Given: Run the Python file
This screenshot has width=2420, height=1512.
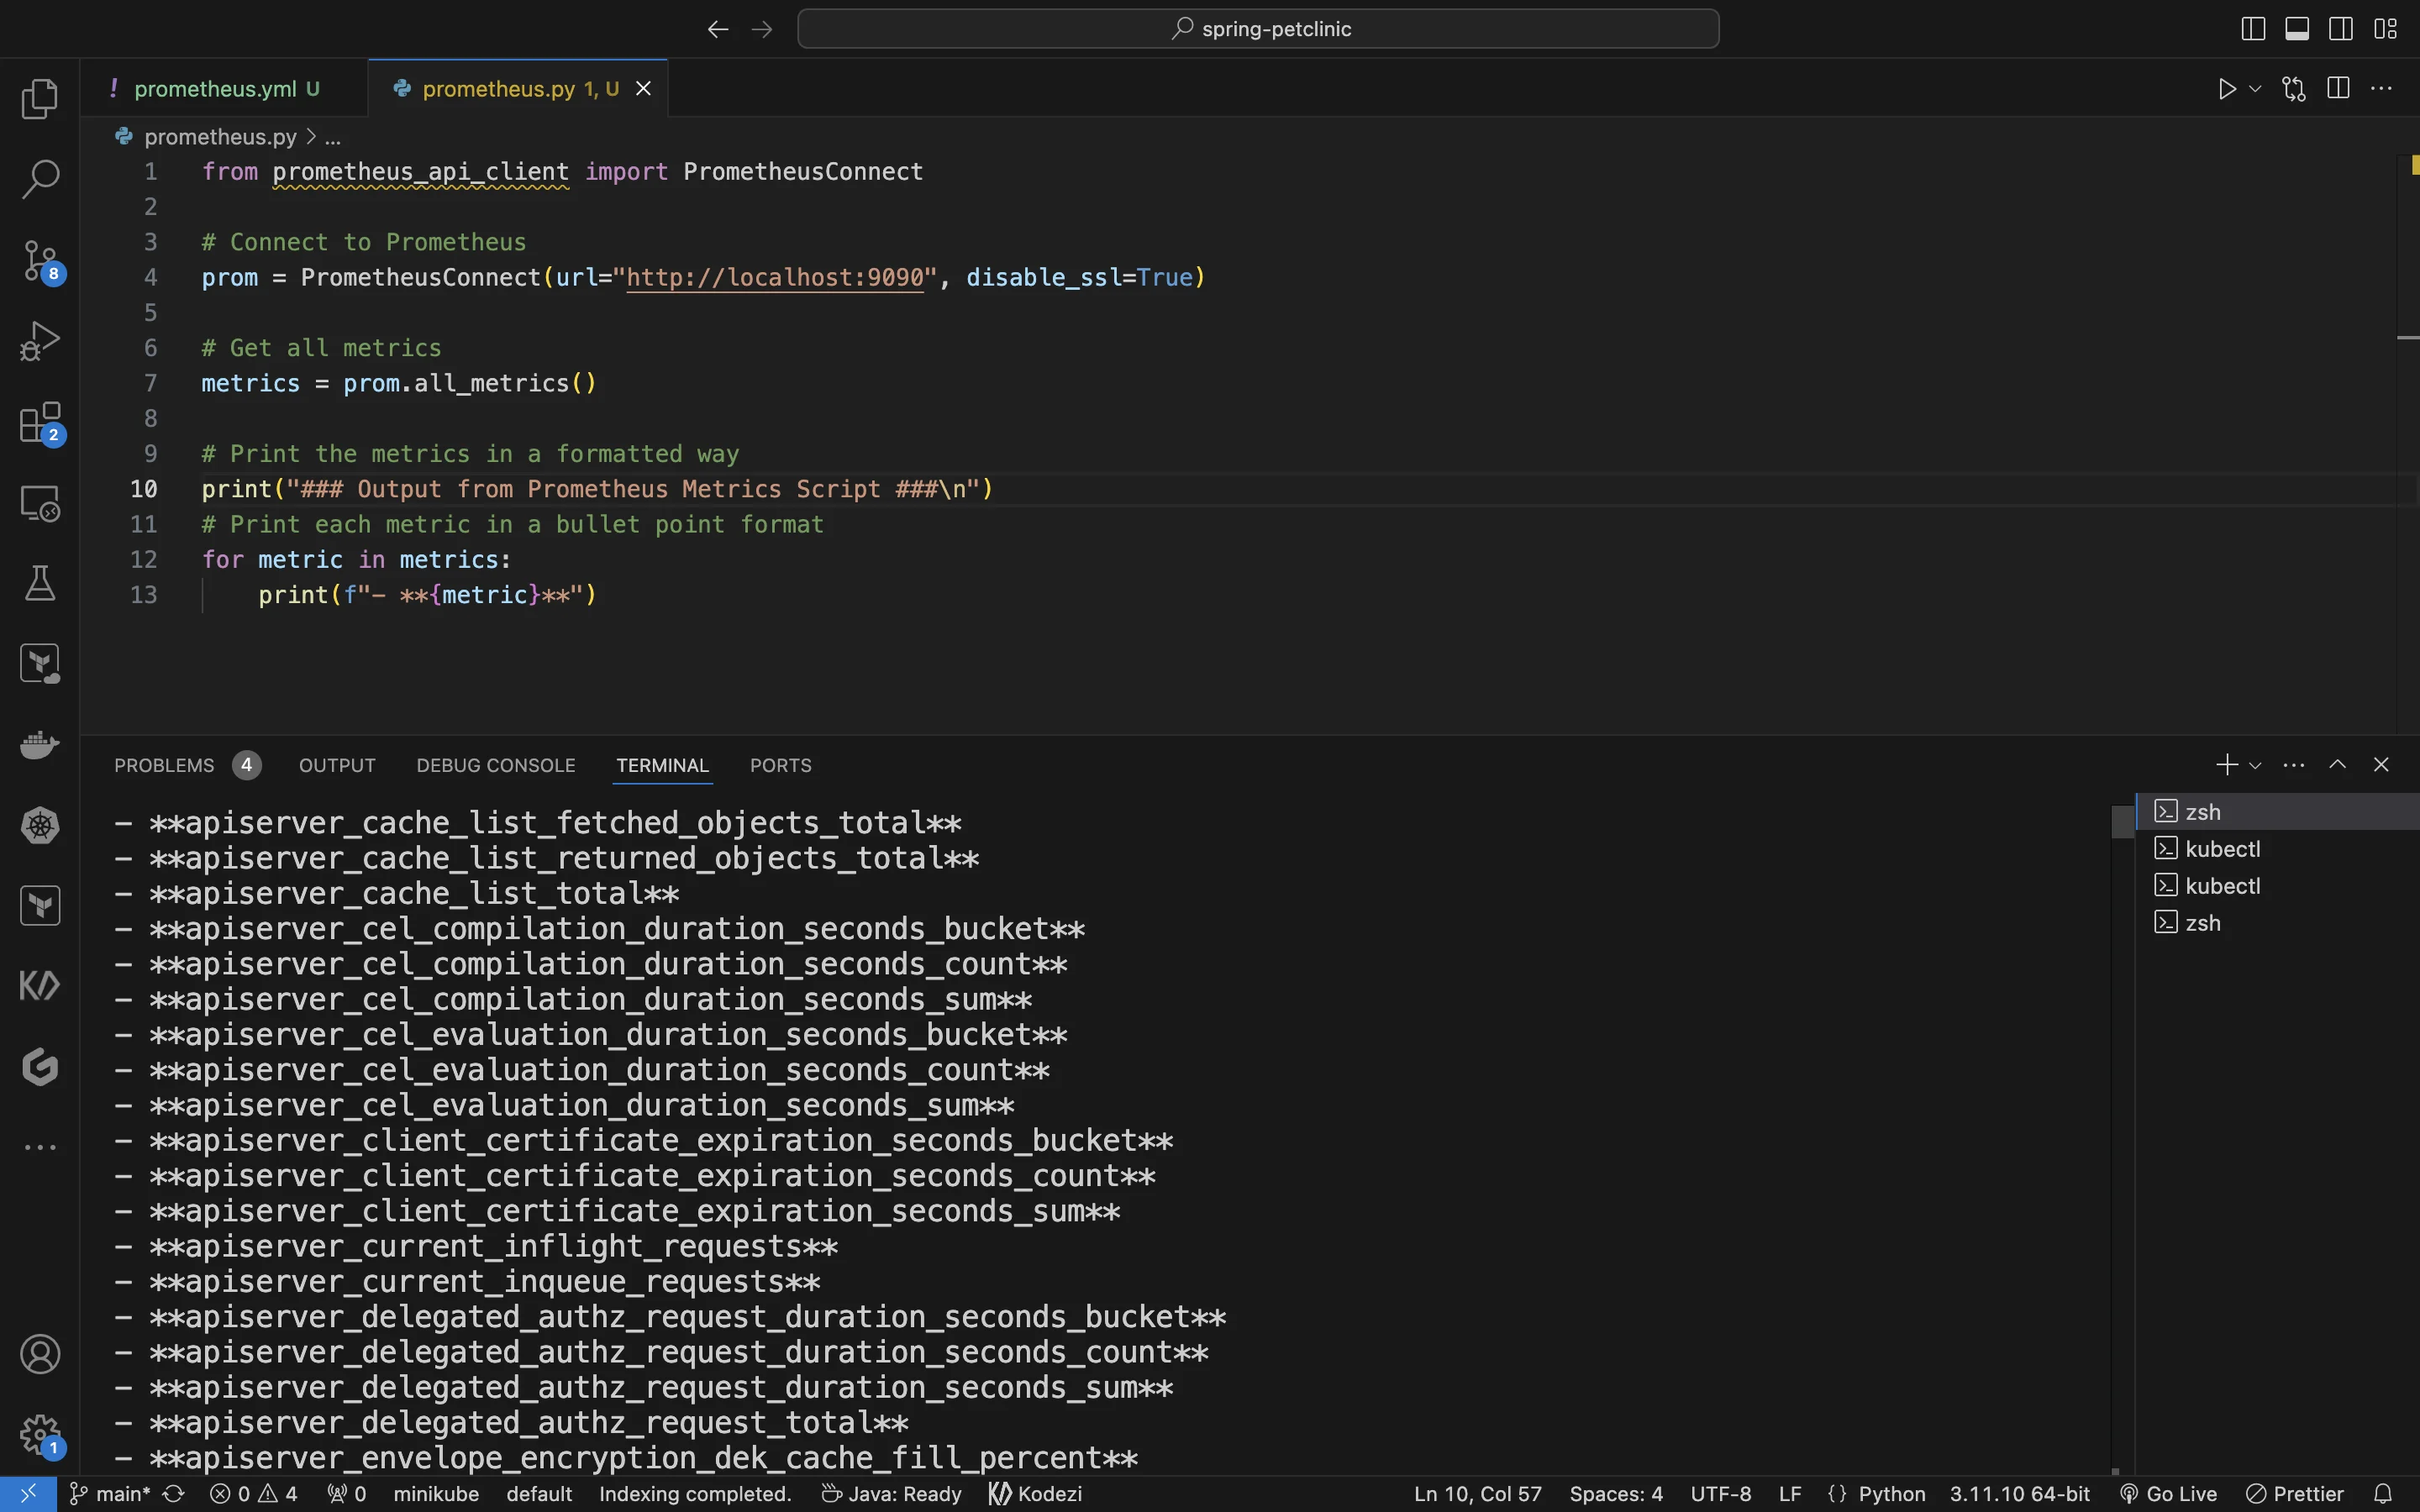Looking at the screenshot, I should pos(2226,89).
